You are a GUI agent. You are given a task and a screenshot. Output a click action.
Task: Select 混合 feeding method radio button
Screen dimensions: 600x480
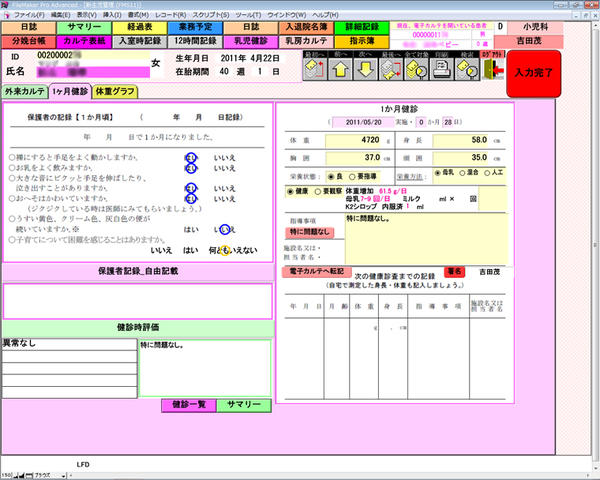[x=462, y=173]
